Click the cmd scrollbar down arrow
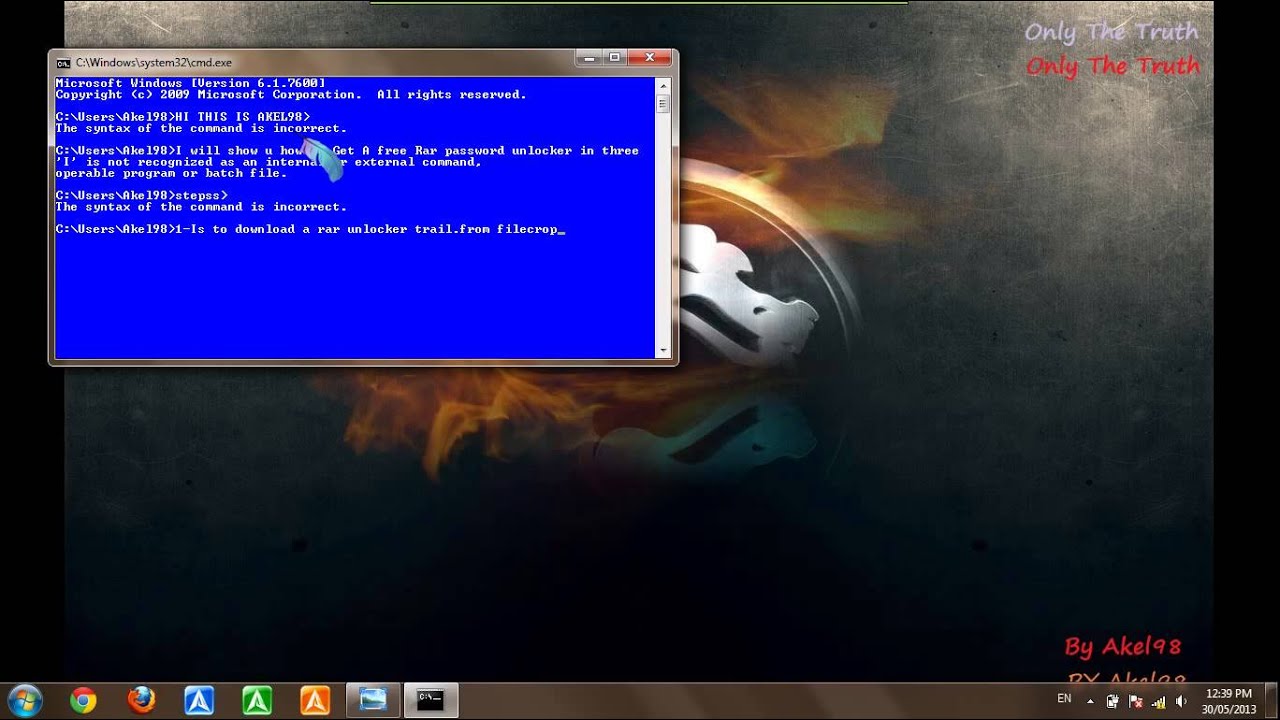The height and width of the screenshot is (720, 1280). tap(662, 351)
